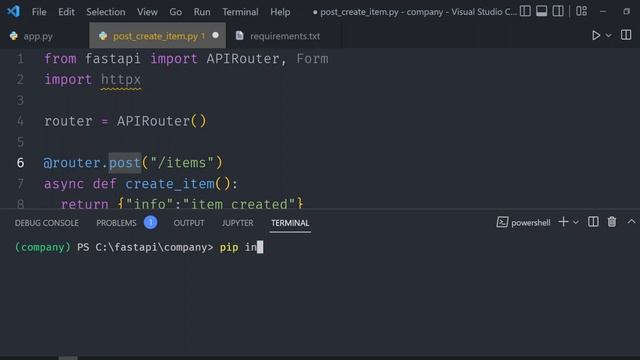
Task: Toggle the secondary side bar layout icon
Action: point(558,11)
